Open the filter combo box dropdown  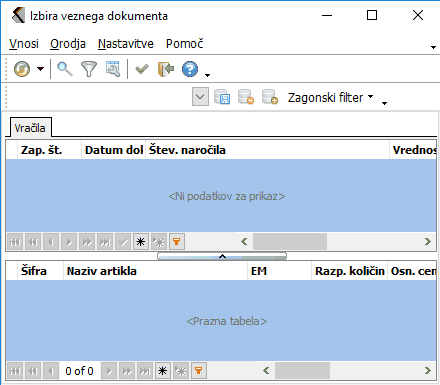pyautogui.click(x=200, y=97)
